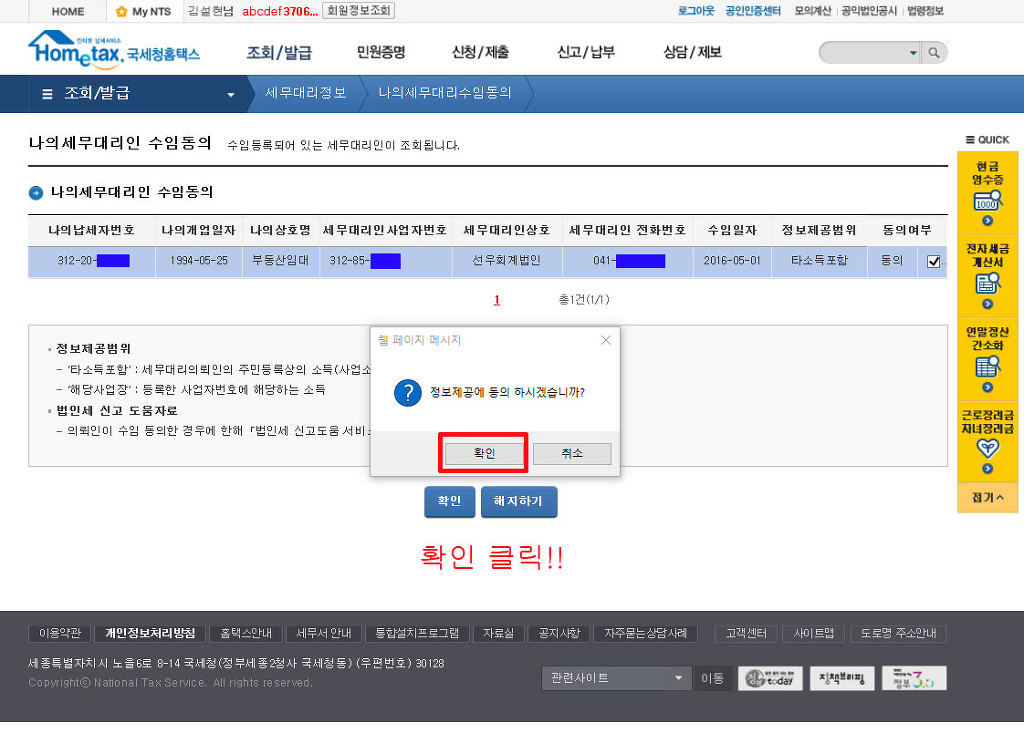Expand the search box dropdown arrow
This screenshot has width=1024, height=754.
point(913,53)
